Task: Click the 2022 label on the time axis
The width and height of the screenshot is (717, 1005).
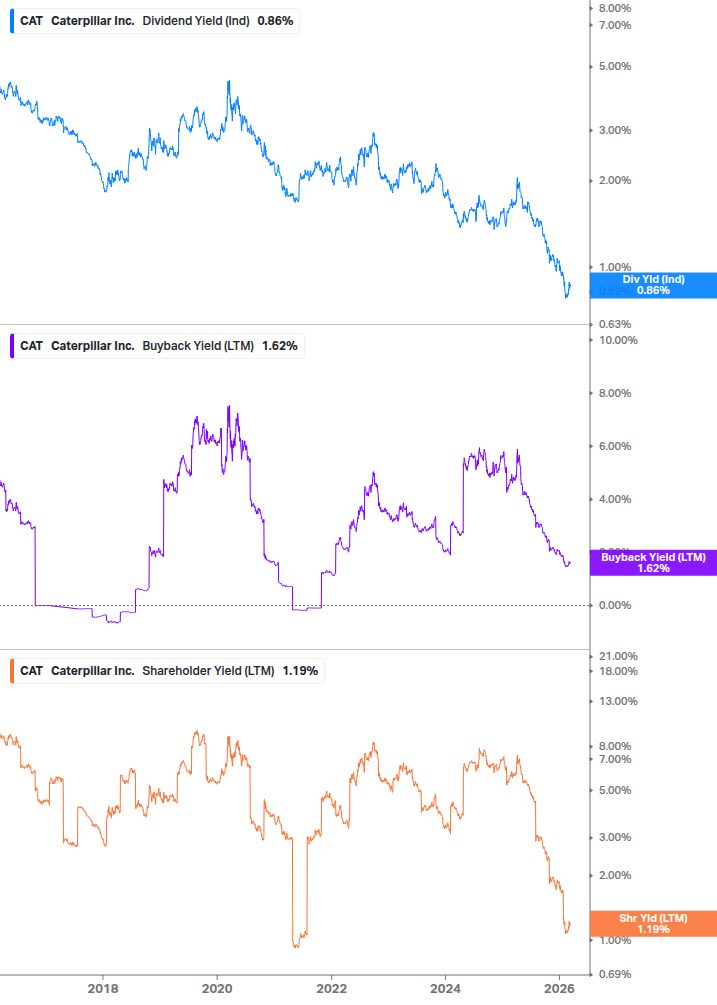Action: click(332, 988)
